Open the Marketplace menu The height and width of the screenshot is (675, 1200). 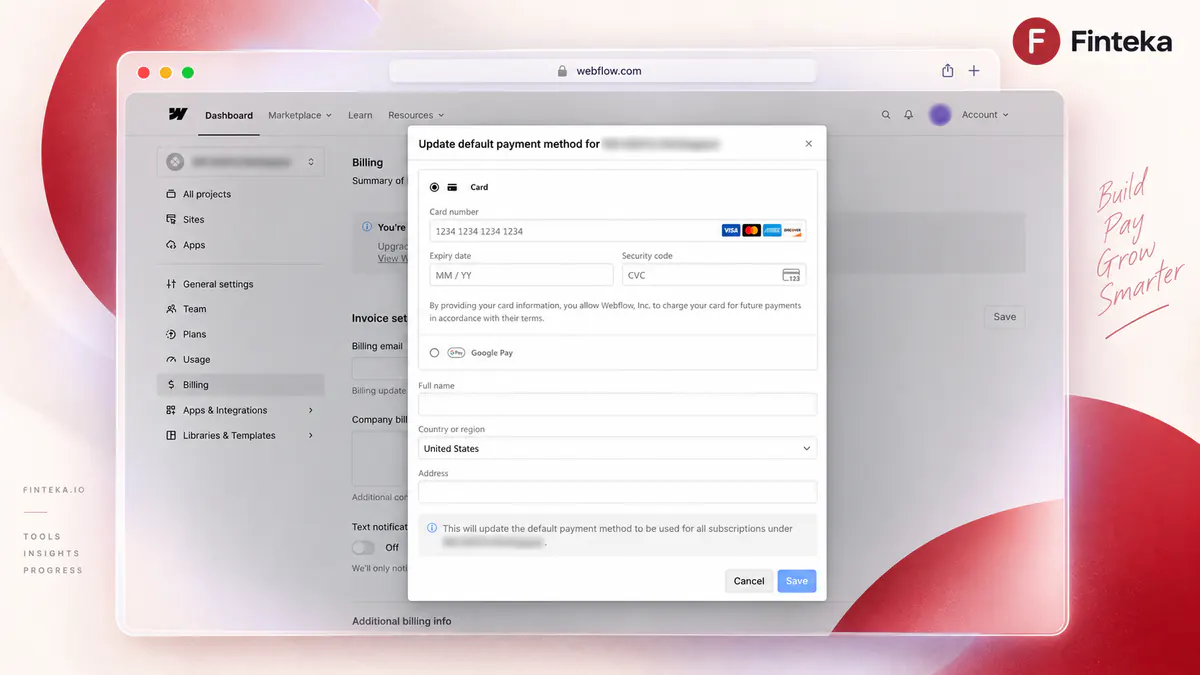pyautogui.click(x=299, y=115)
